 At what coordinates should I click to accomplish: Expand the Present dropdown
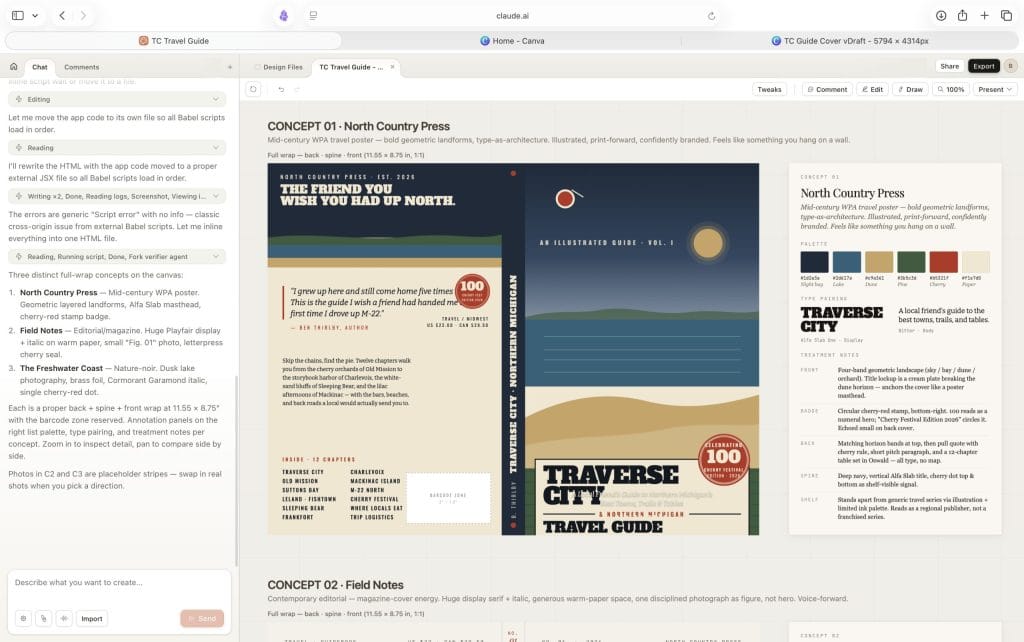point(995,89)
